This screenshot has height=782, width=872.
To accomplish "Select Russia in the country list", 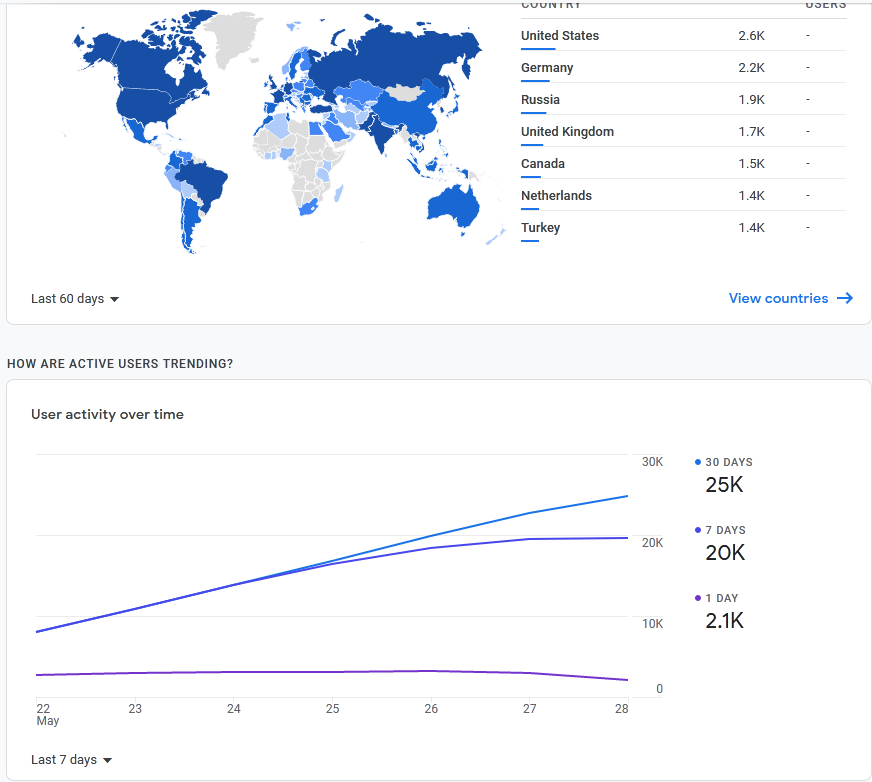I will 540,99.
